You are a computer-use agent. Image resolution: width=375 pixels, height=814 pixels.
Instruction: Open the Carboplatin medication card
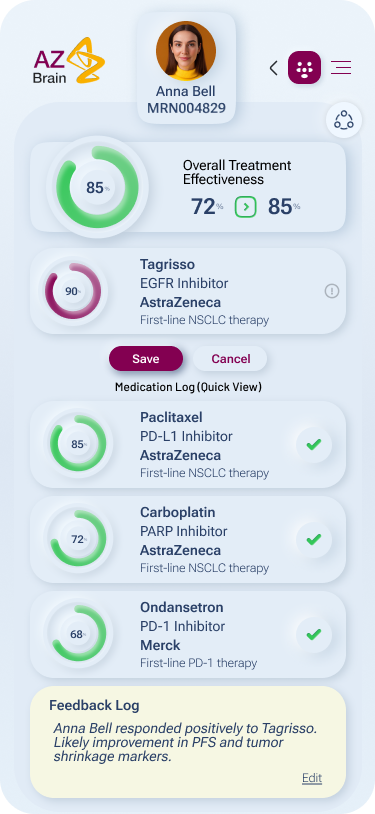[x=188, y=539]
